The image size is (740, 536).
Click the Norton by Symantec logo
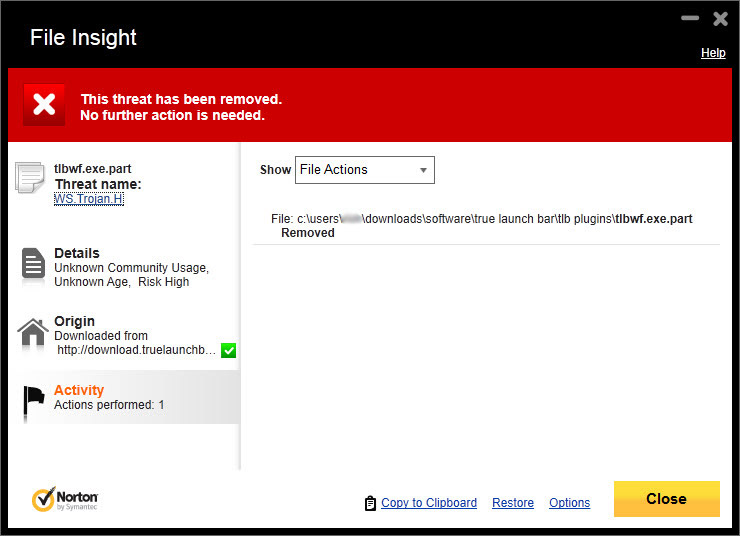tap(65, 499)
